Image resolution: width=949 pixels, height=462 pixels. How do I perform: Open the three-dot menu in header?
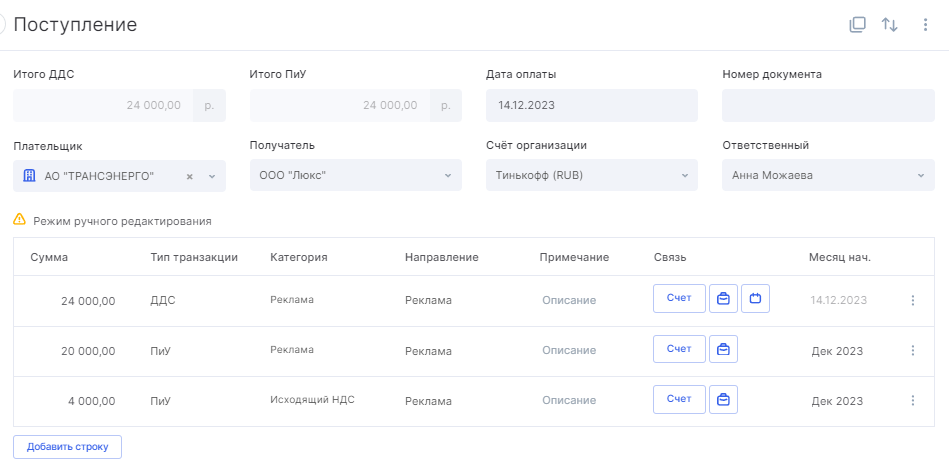(925, 25)
